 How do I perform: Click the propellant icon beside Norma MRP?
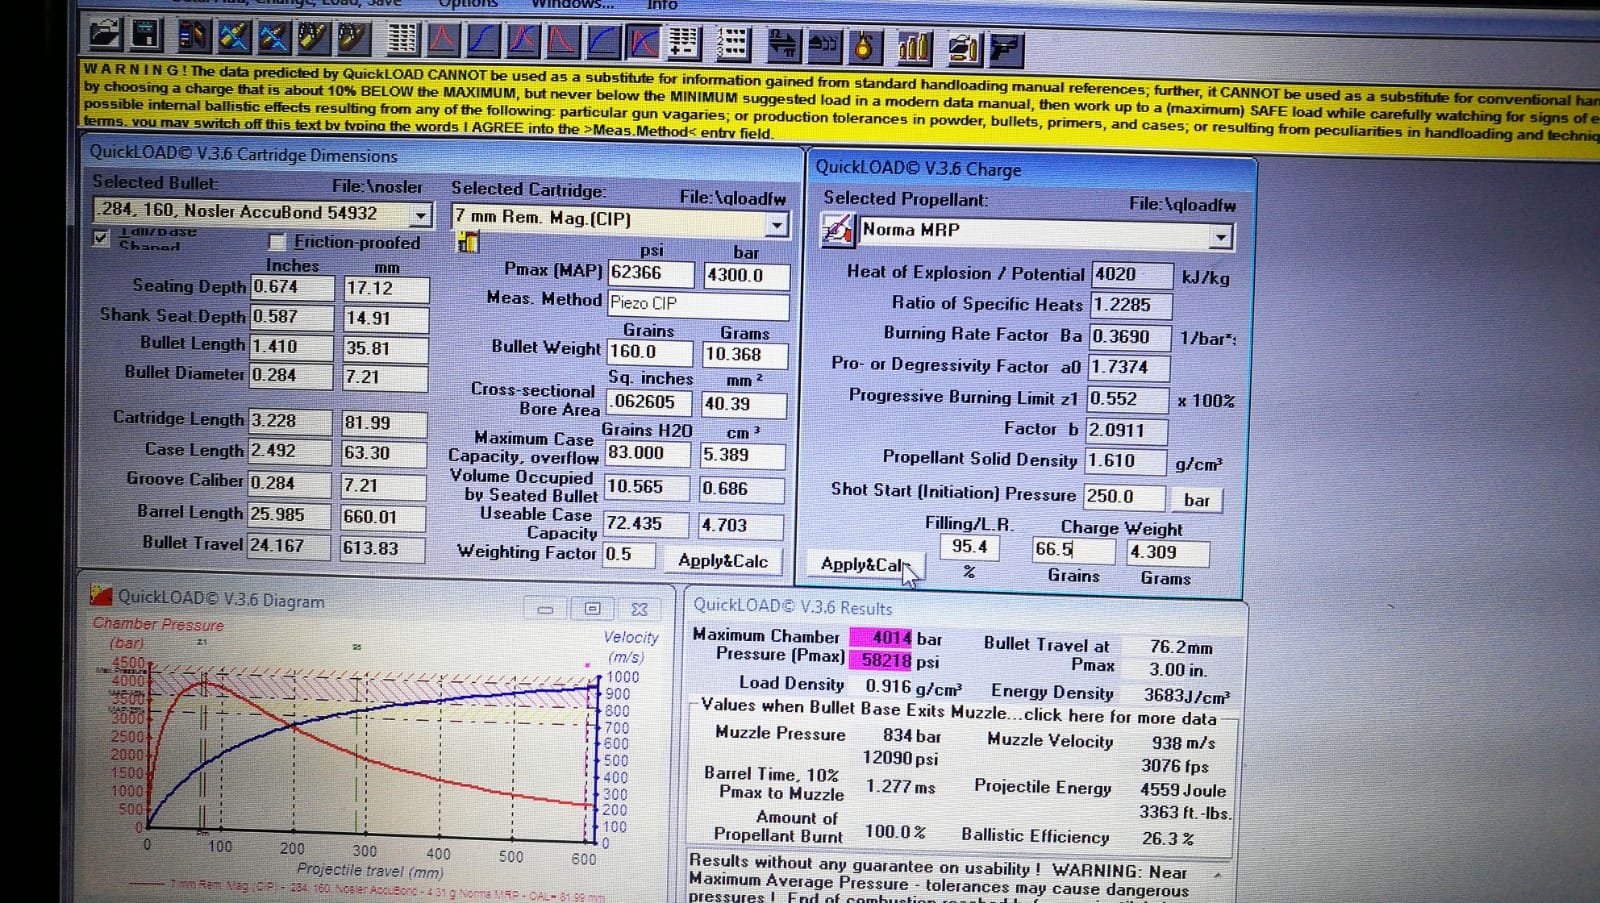(836, 230)
